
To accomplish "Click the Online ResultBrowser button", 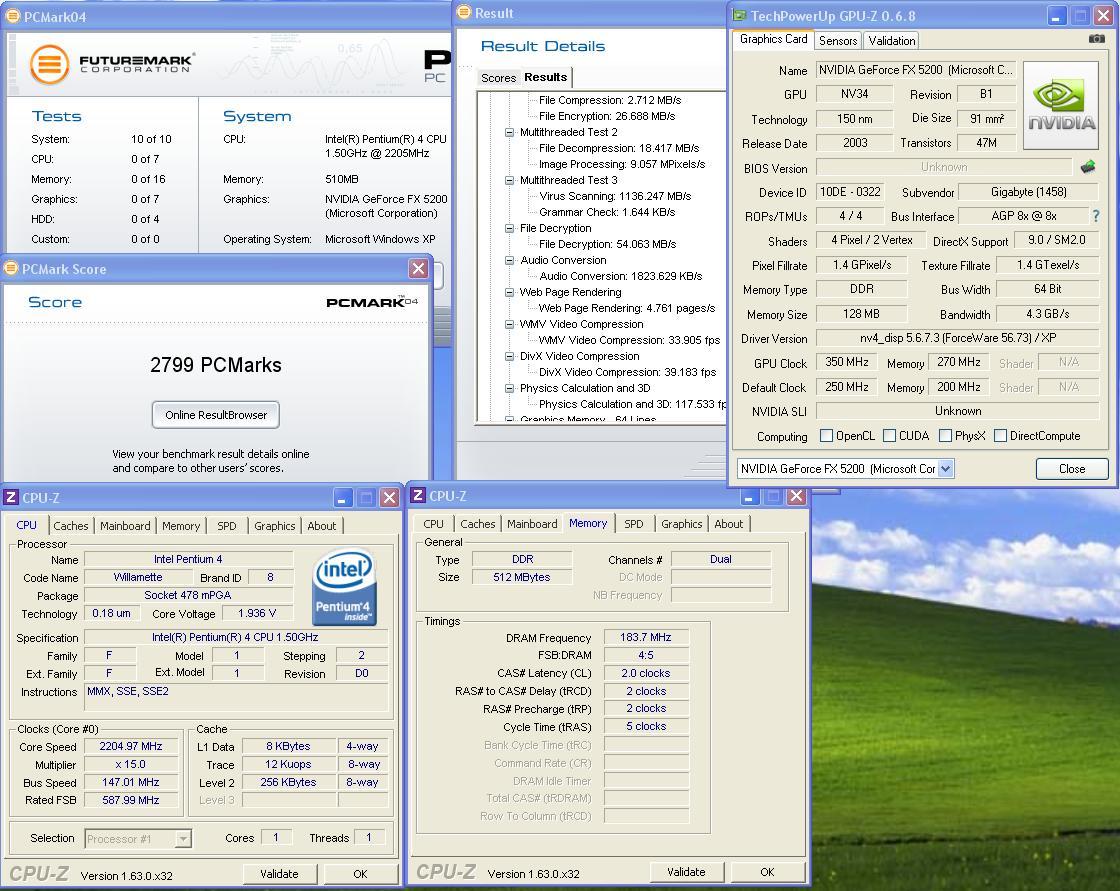I will 216,415.
